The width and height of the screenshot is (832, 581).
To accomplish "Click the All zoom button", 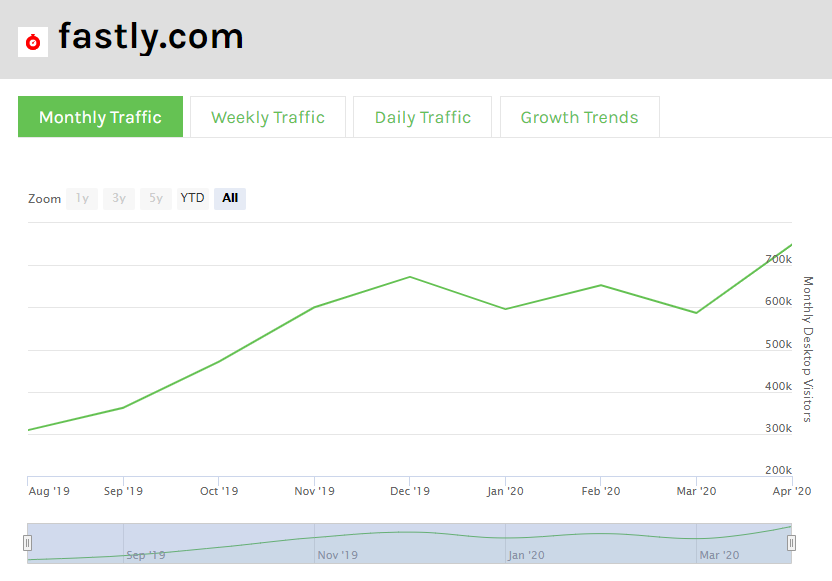I will point(230,198).
